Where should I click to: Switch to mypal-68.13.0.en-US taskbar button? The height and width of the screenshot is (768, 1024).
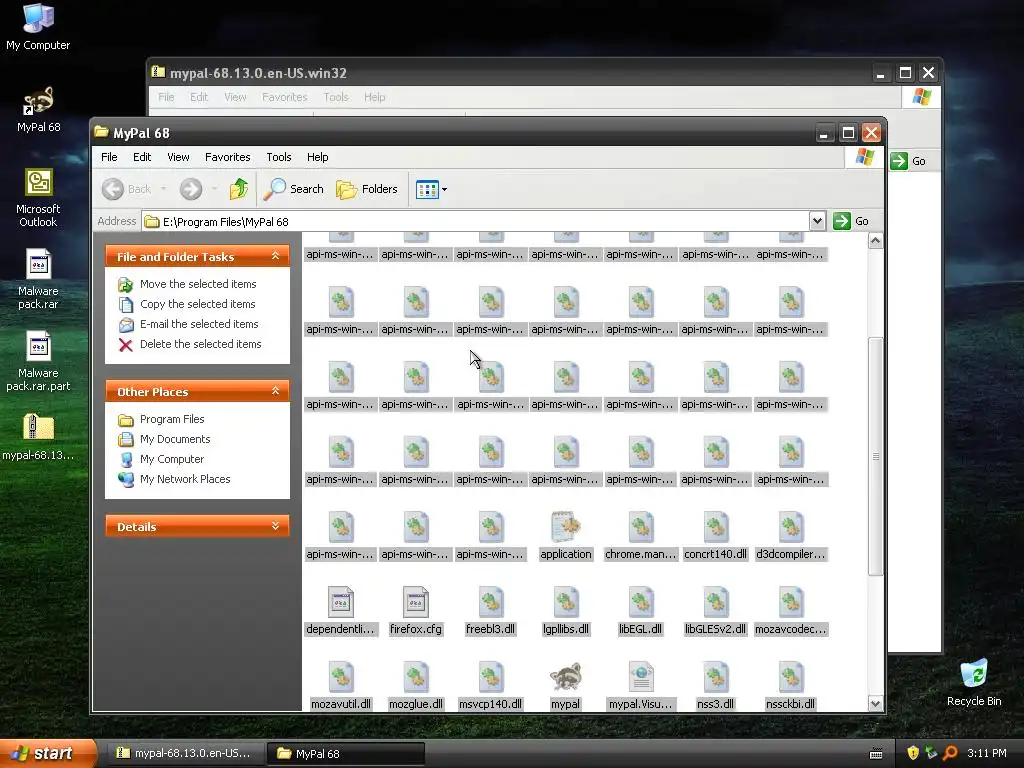pos(185,754)
